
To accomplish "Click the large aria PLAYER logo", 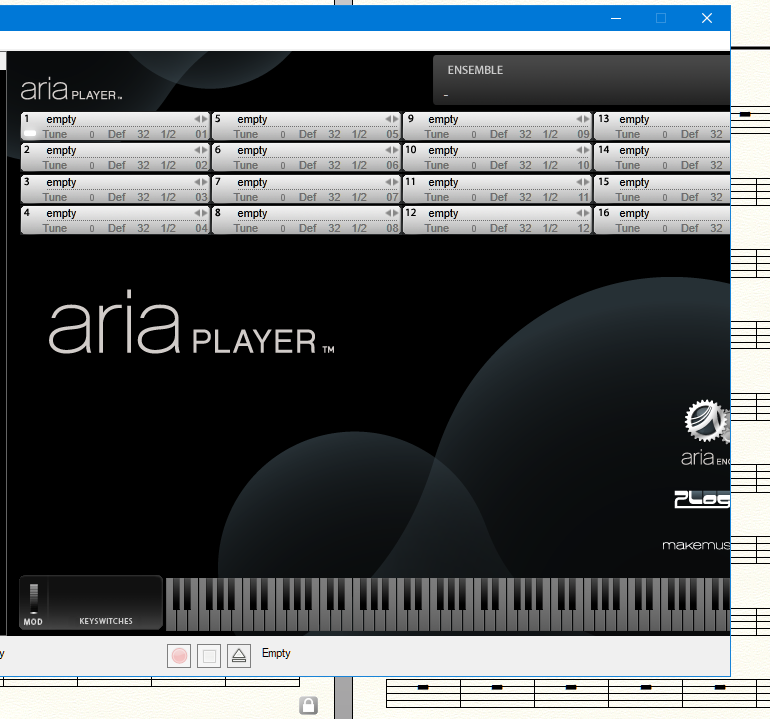I will 191,329.
